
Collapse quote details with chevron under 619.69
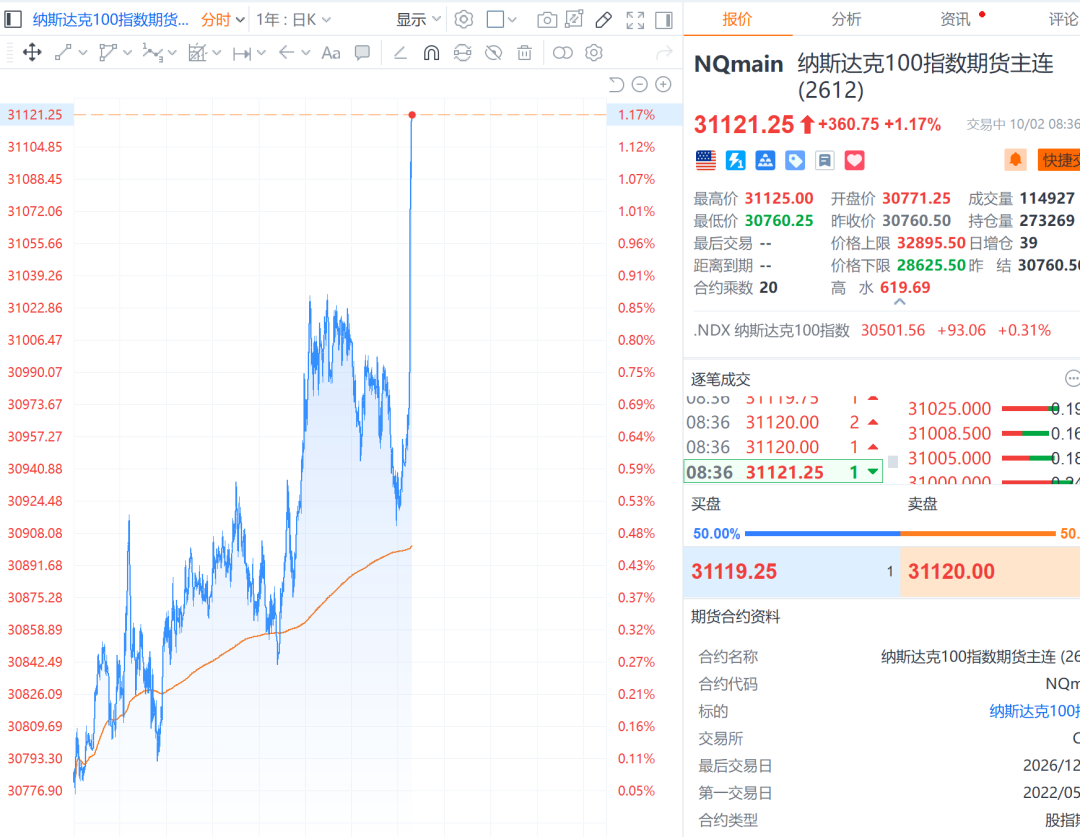(x=900, y=302)
